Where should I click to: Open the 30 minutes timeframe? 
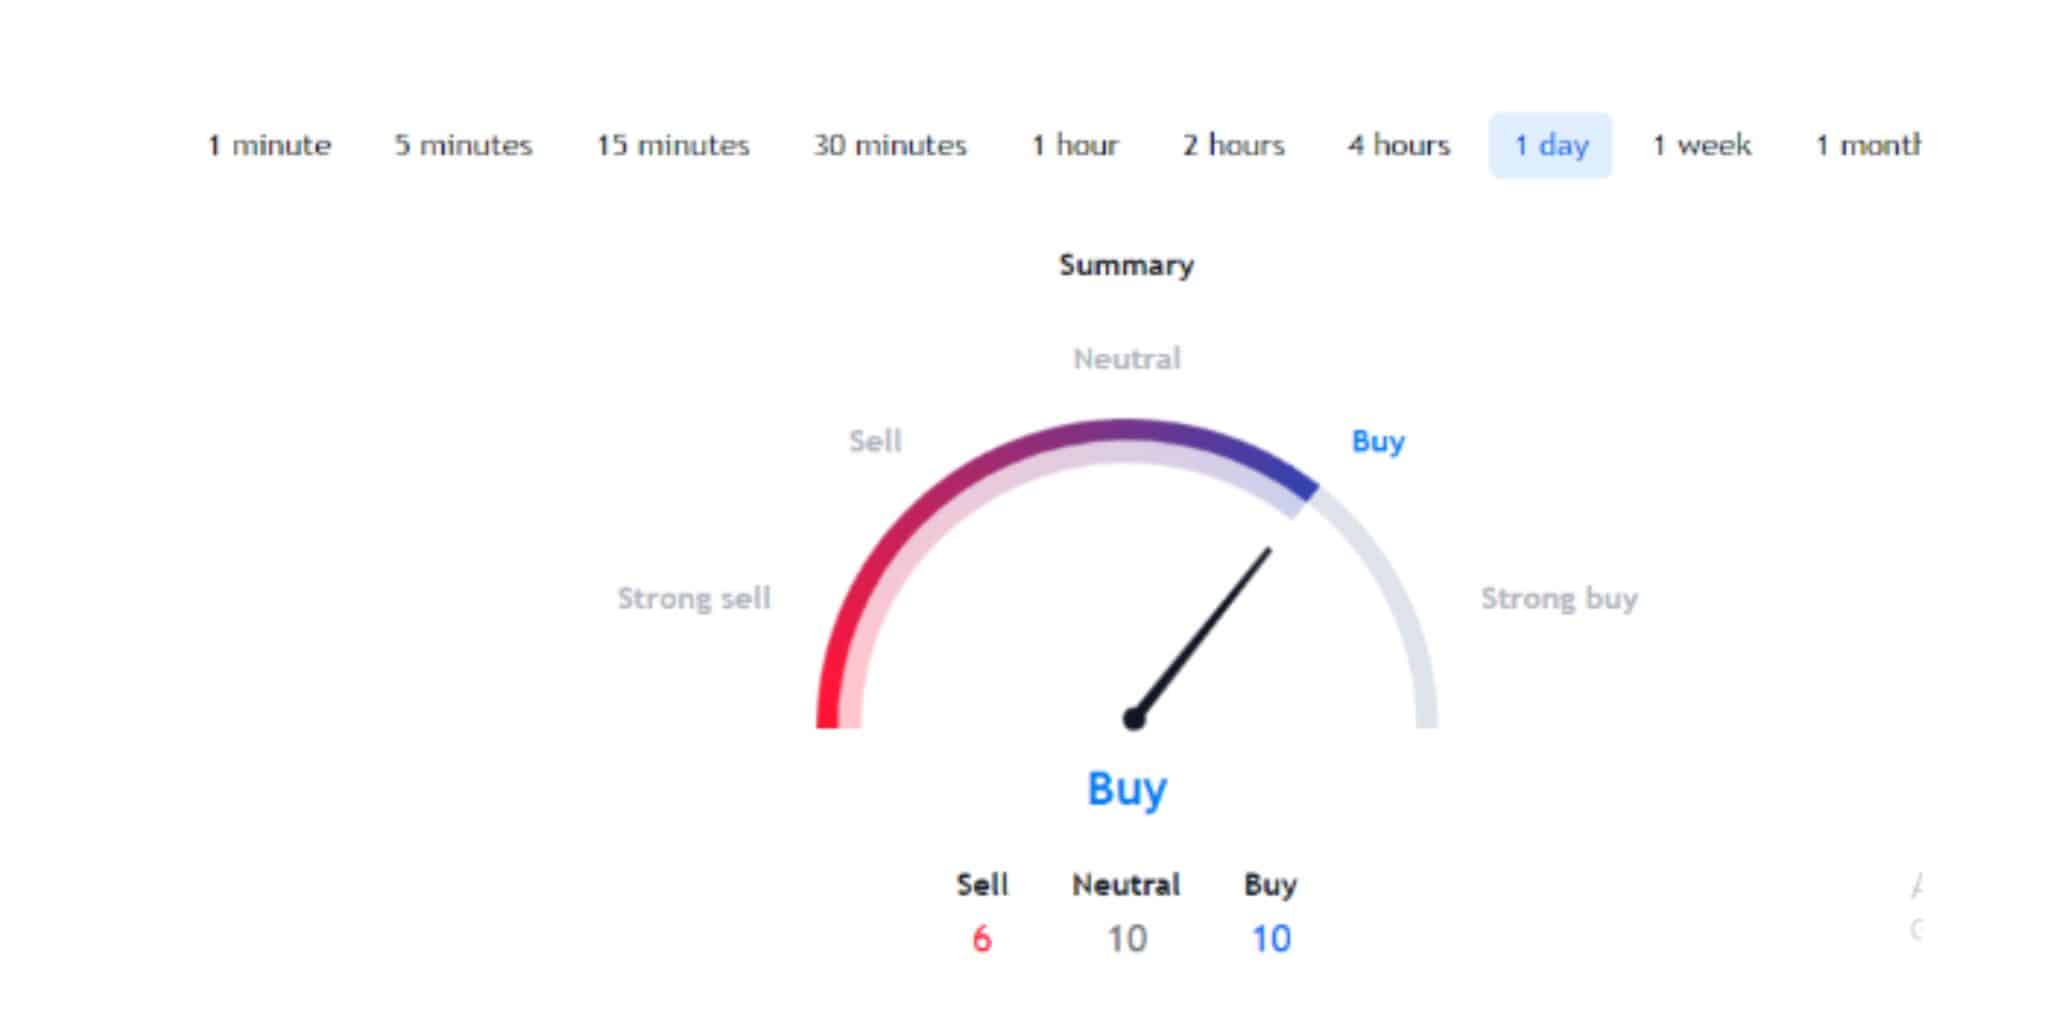click(890, 146)
